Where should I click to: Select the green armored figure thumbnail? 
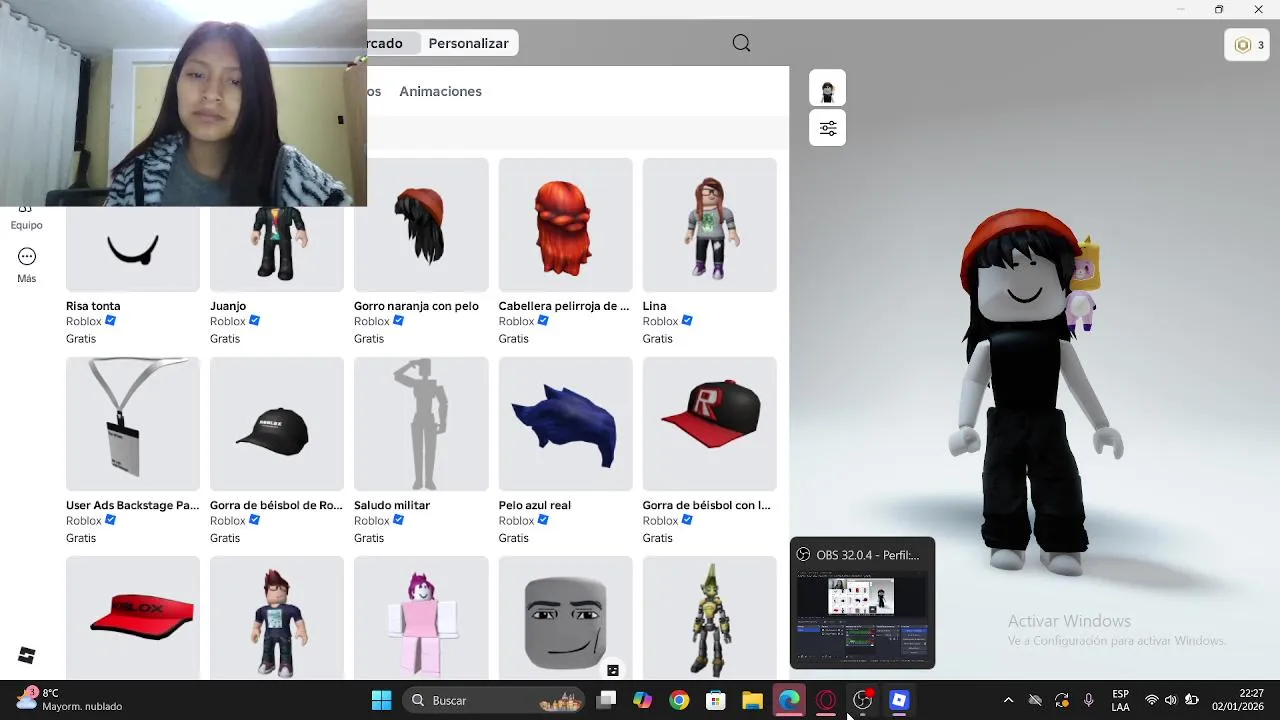click(x=709, y=618)
